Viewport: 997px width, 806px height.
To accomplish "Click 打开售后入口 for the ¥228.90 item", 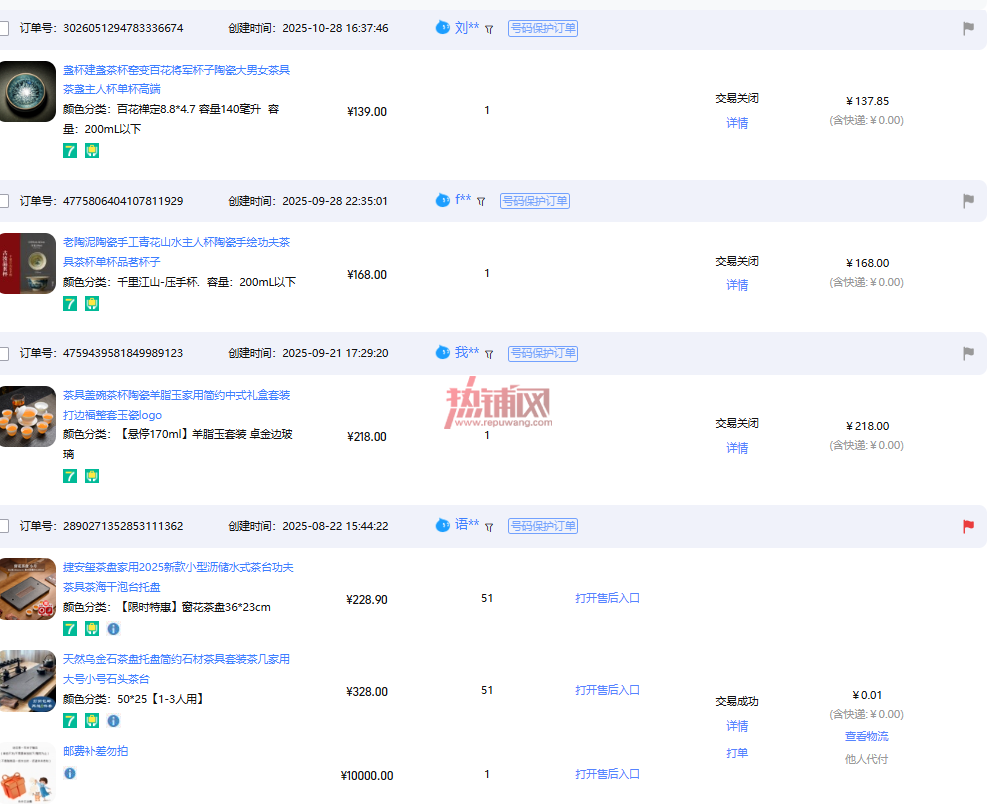I will (x=607, y=598).
